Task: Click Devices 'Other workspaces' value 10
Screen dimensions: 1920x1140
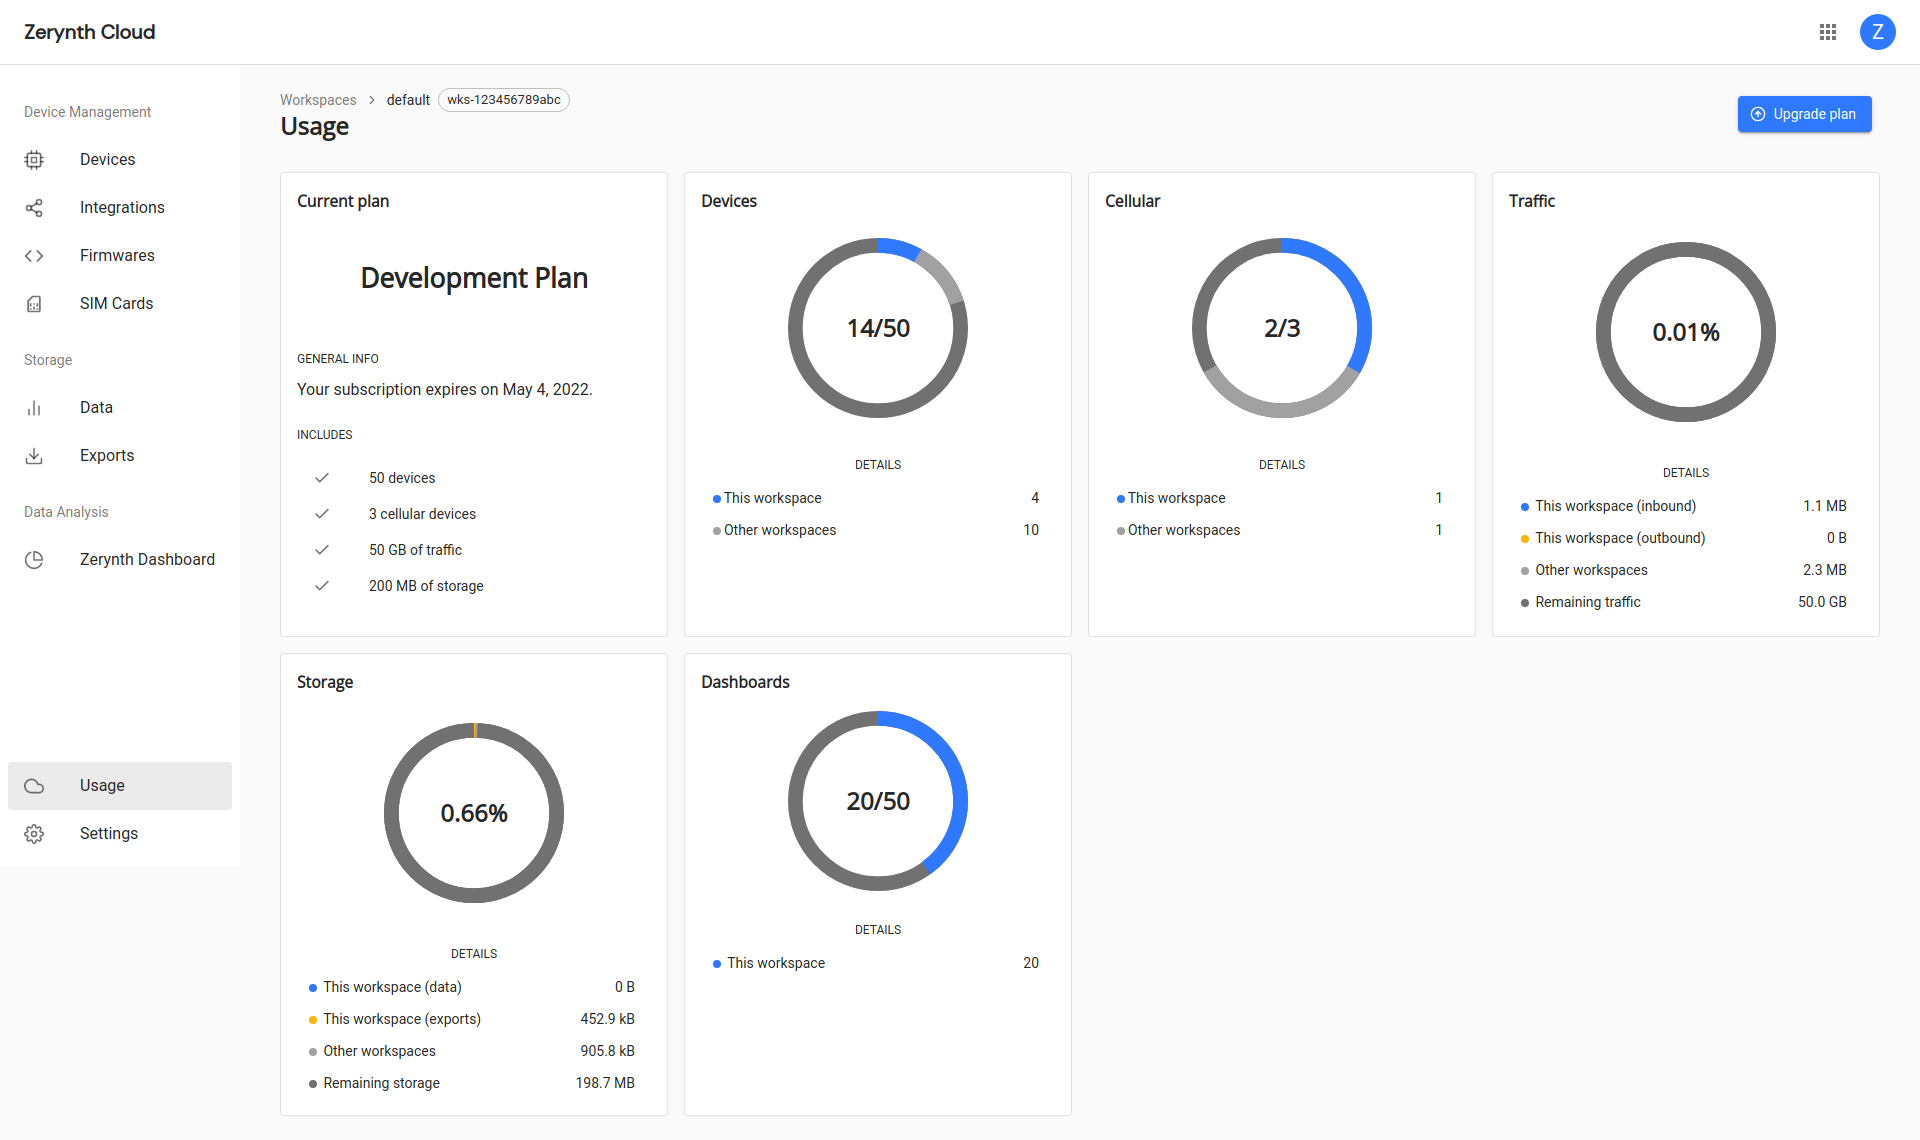Action: (x=1031, y=530)
